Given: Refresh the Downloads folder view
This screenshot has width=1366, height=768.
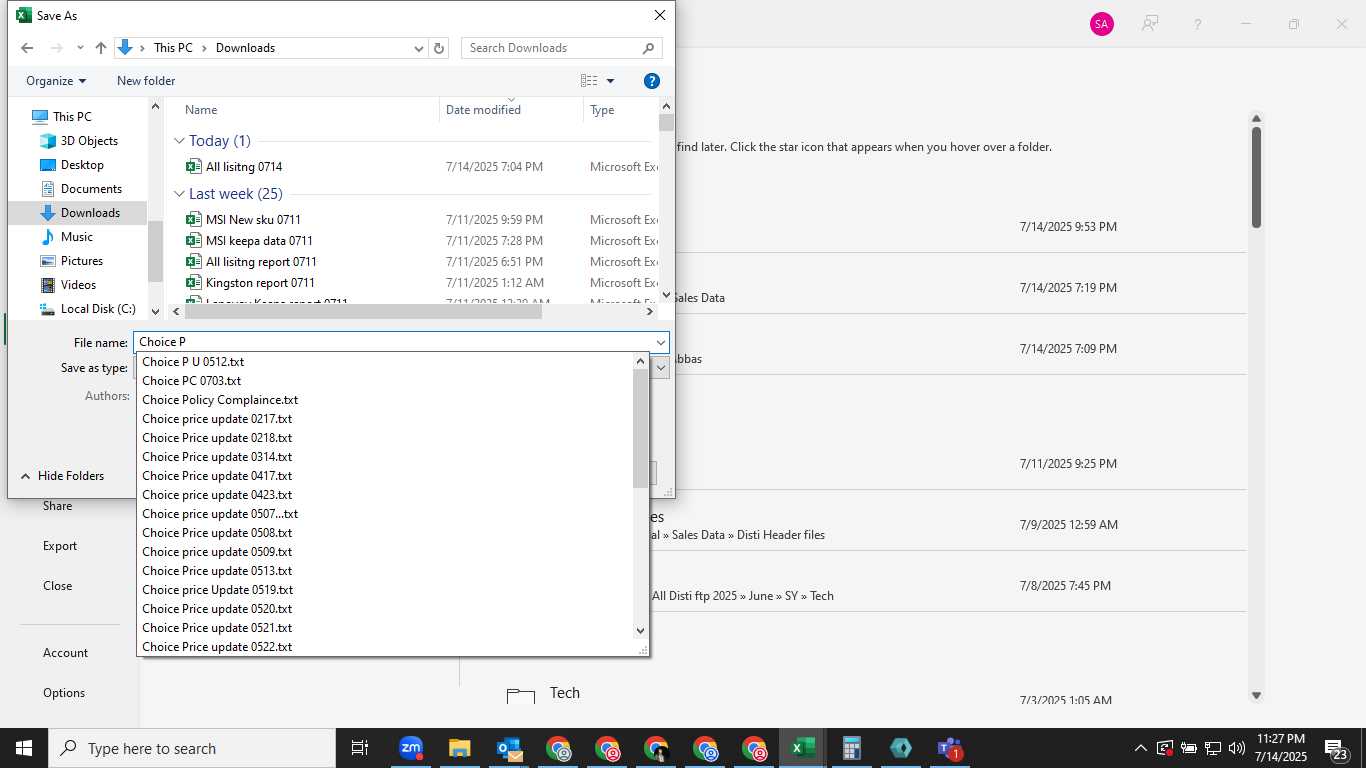Looking at the screenshot, I should pos(439,48).
